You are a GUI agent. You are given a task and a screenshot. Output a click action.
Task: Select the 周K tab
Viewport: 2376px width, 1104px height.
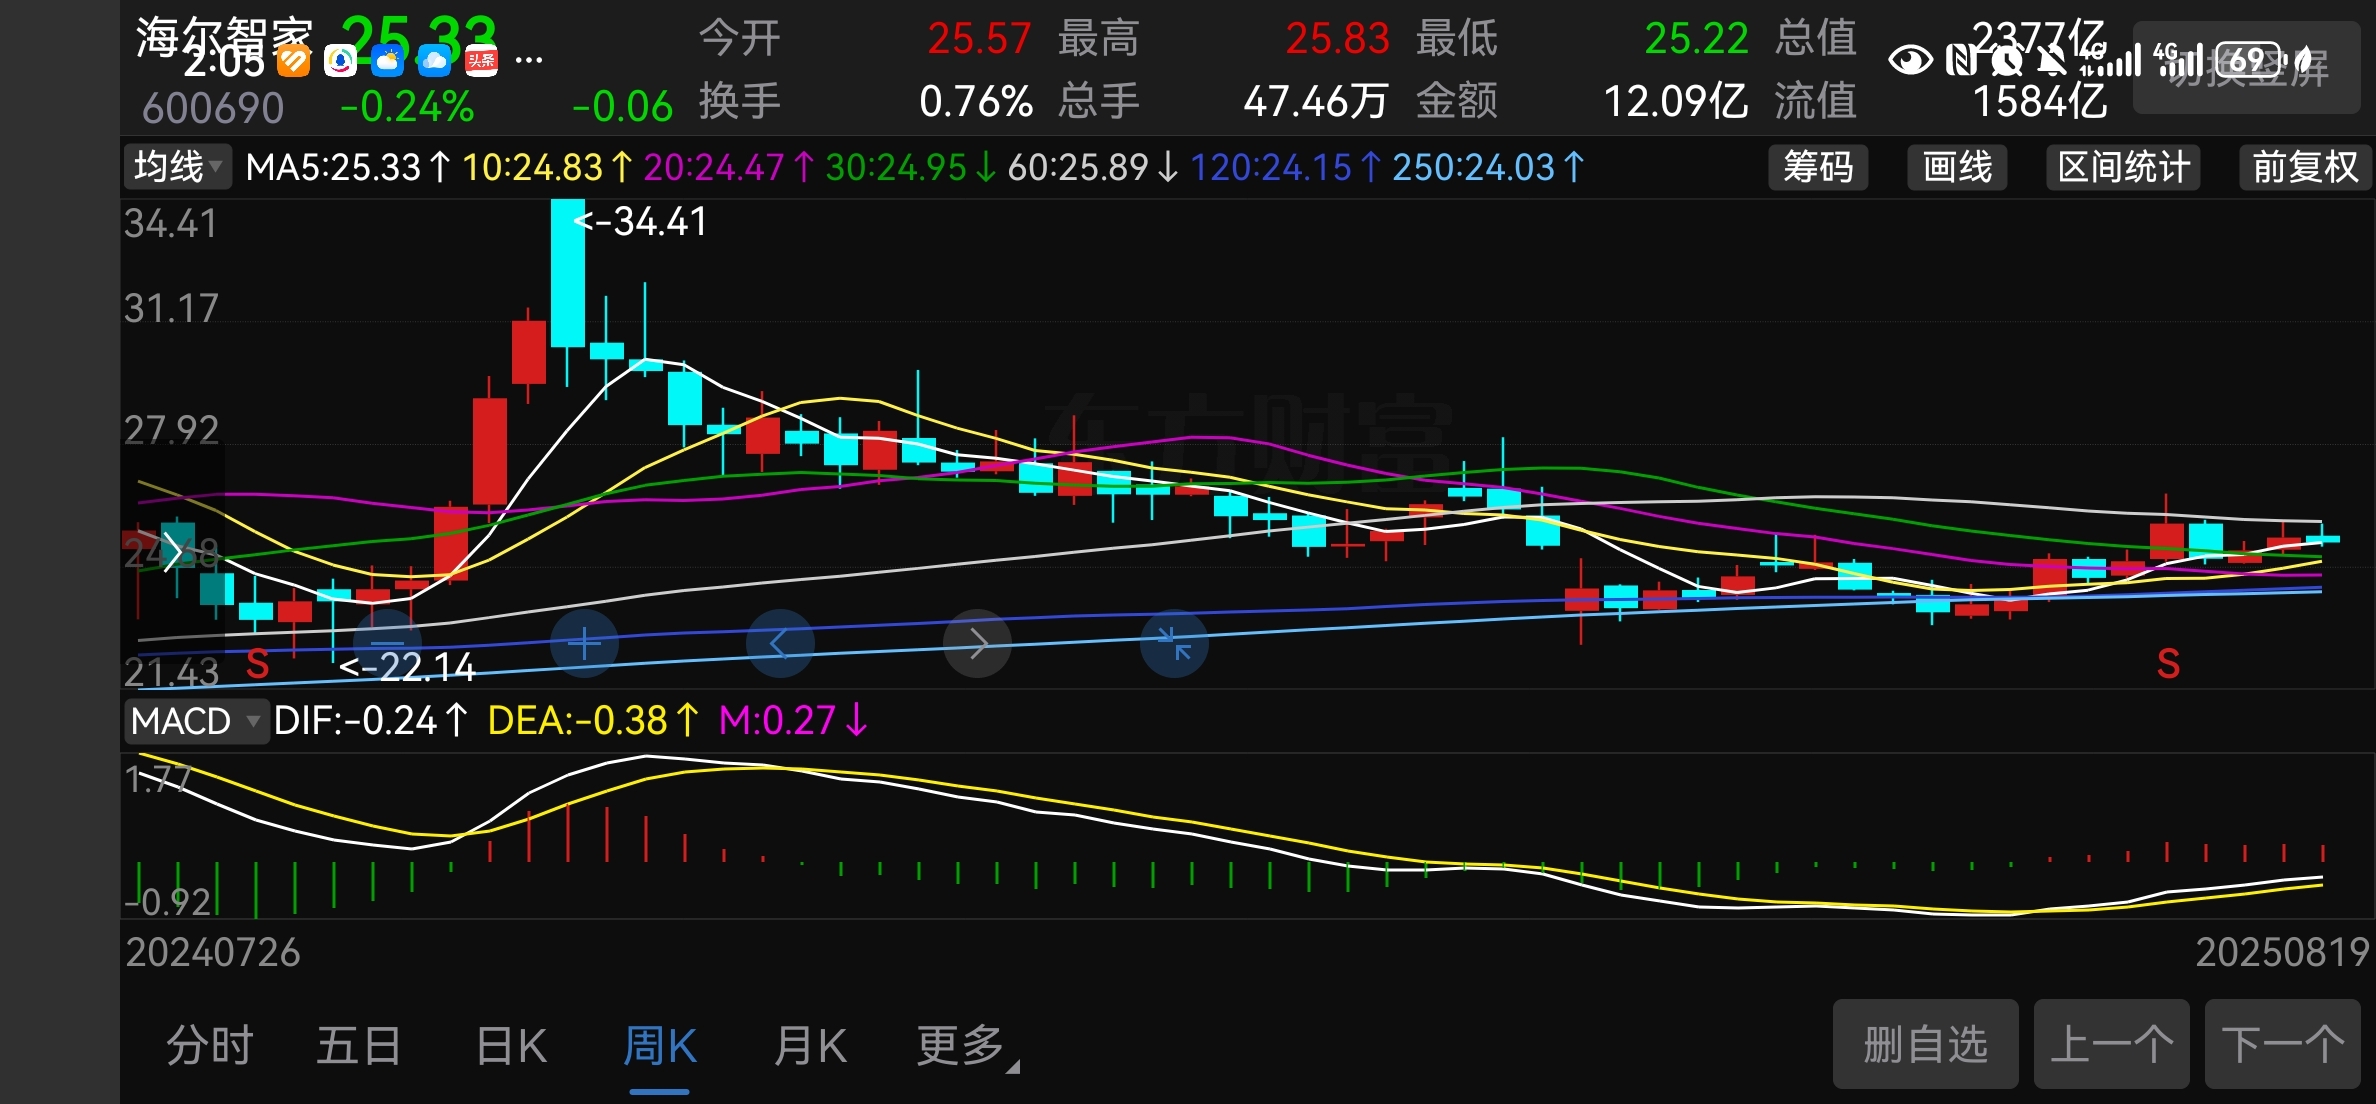659,1046
